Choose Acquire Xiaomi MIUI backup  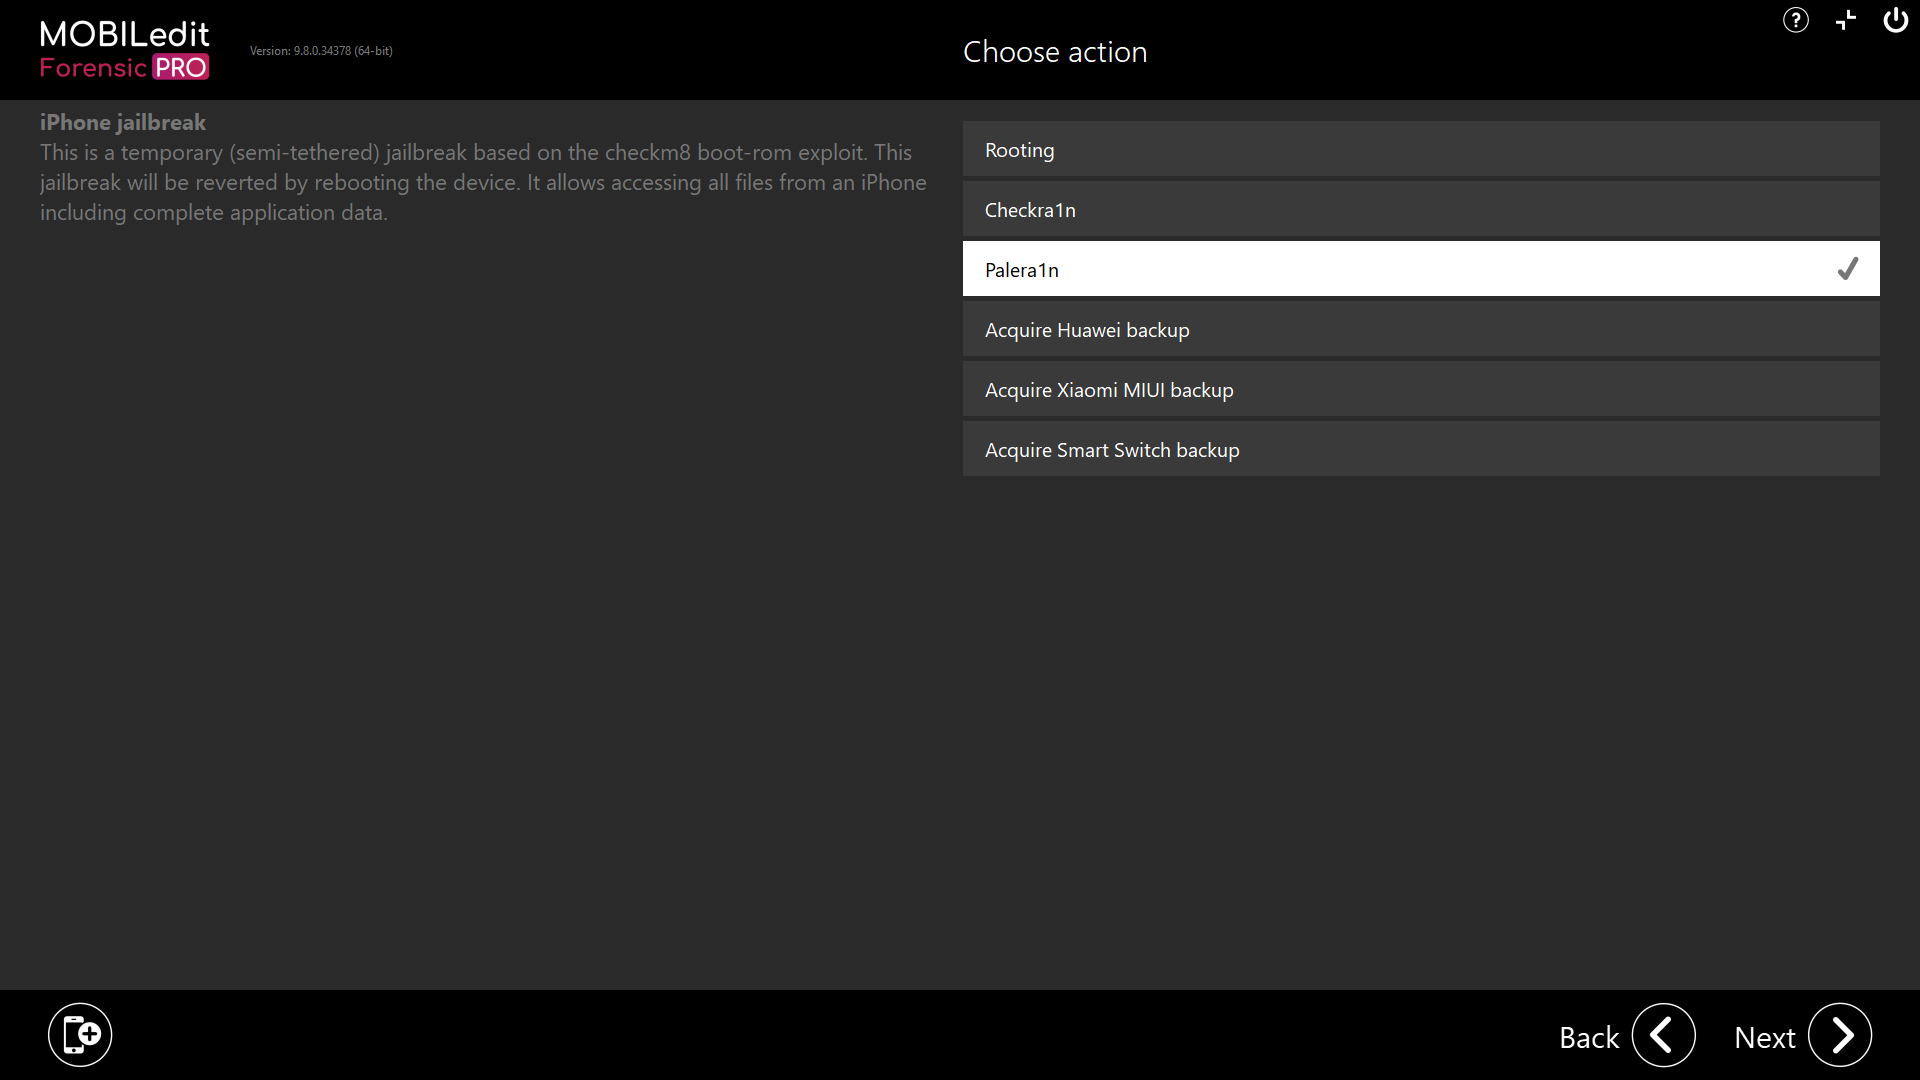1421,389
